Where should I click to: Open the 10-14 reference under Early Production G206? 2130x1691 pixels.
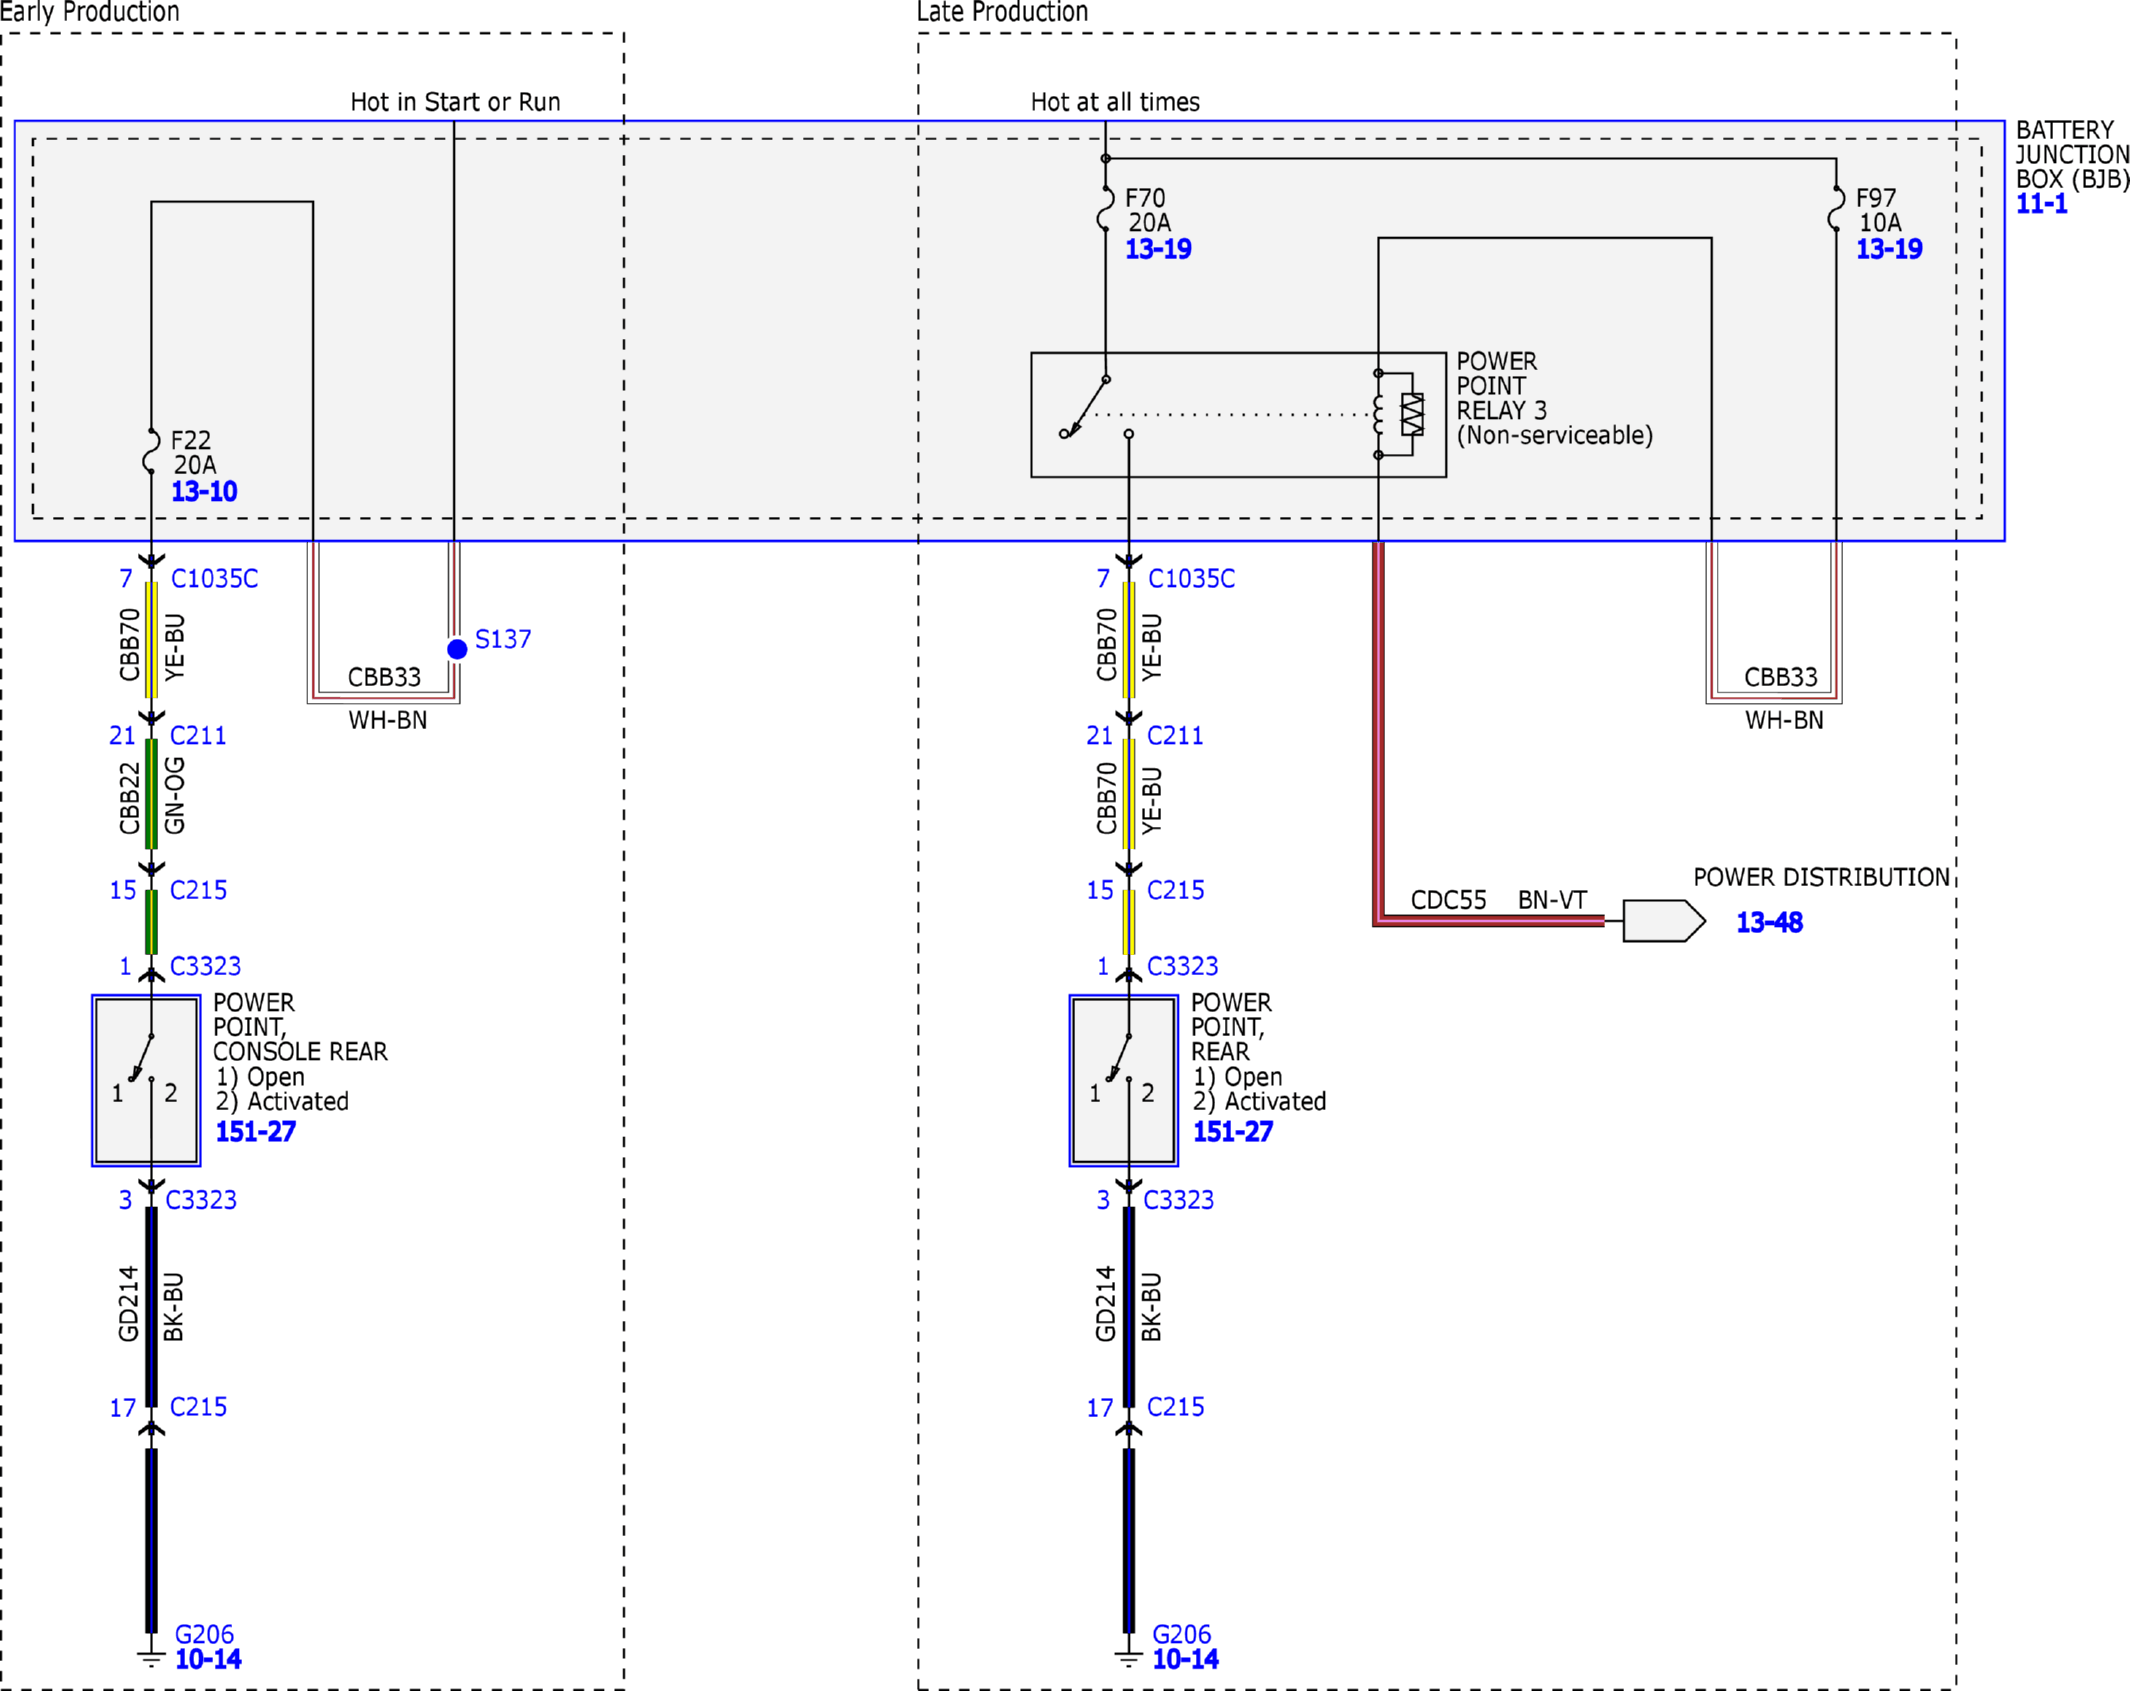[208, 1660]
